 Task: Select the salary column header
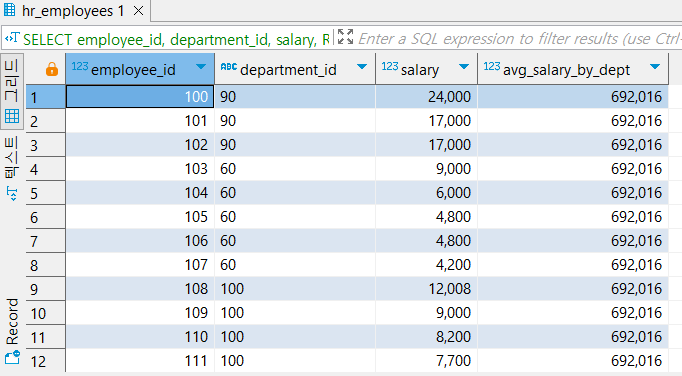tap(427, 69)
